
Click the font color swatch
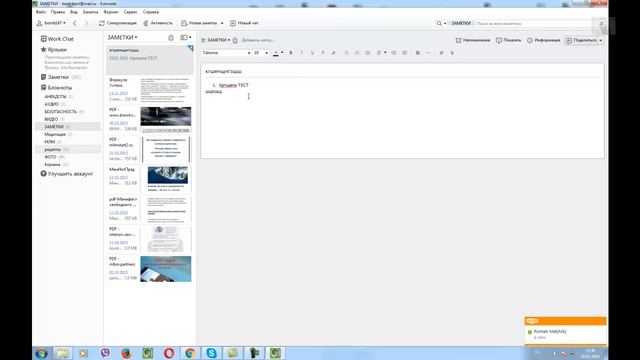[276, 53]
